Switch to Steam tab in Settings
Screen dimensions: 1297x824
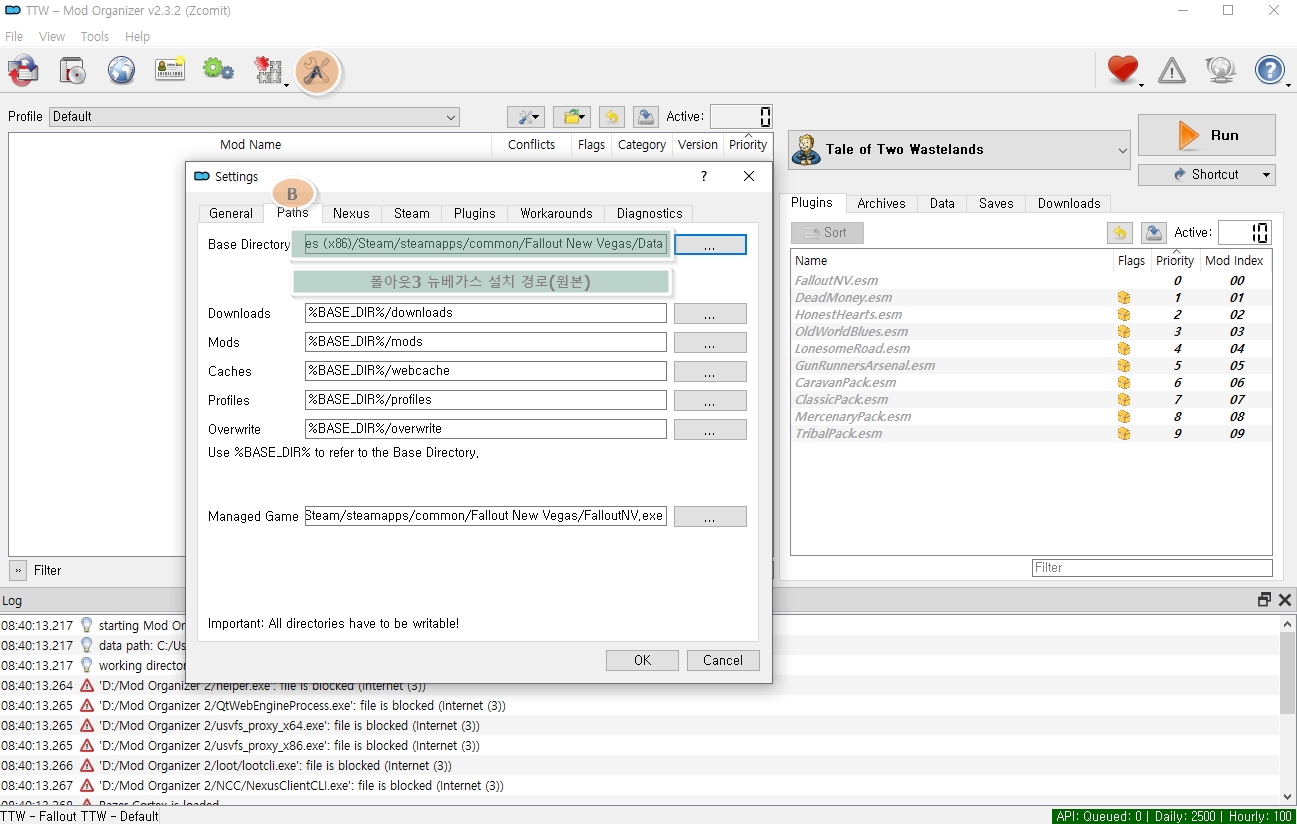click(411, 213)
